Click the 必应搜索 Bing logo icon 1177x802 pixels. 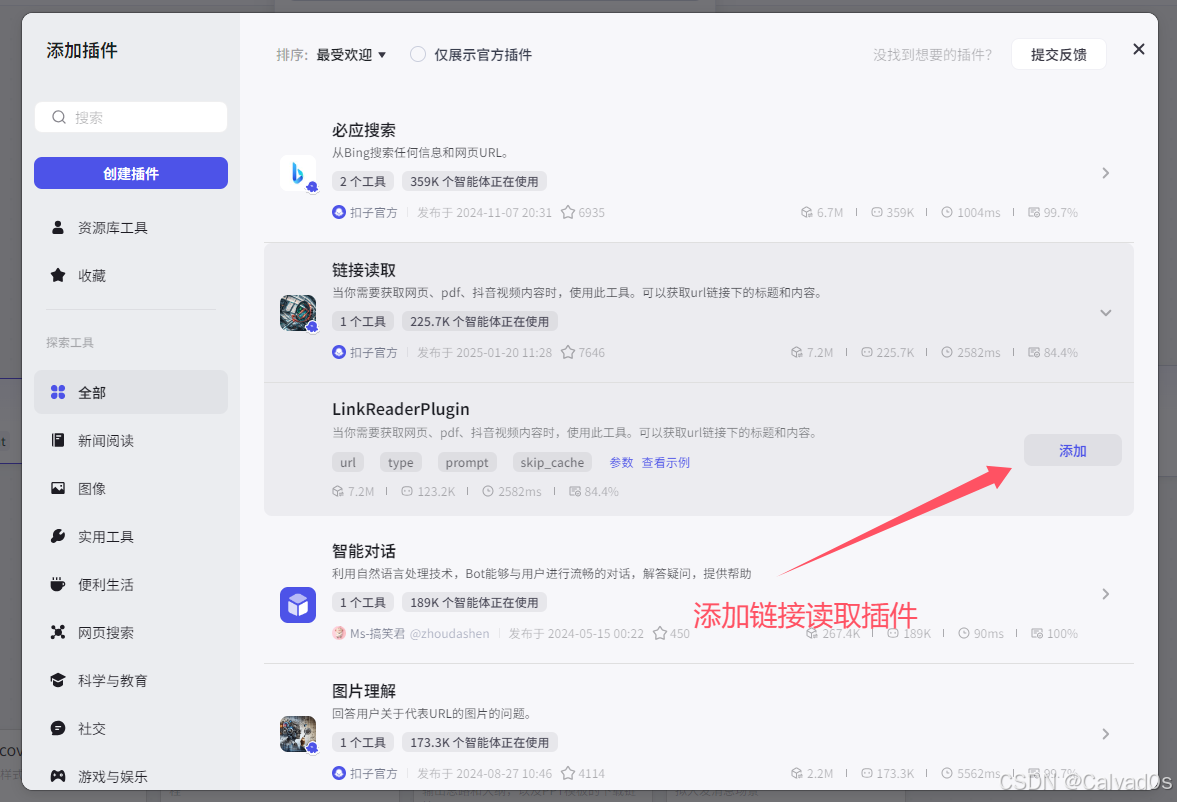point(298,173)
